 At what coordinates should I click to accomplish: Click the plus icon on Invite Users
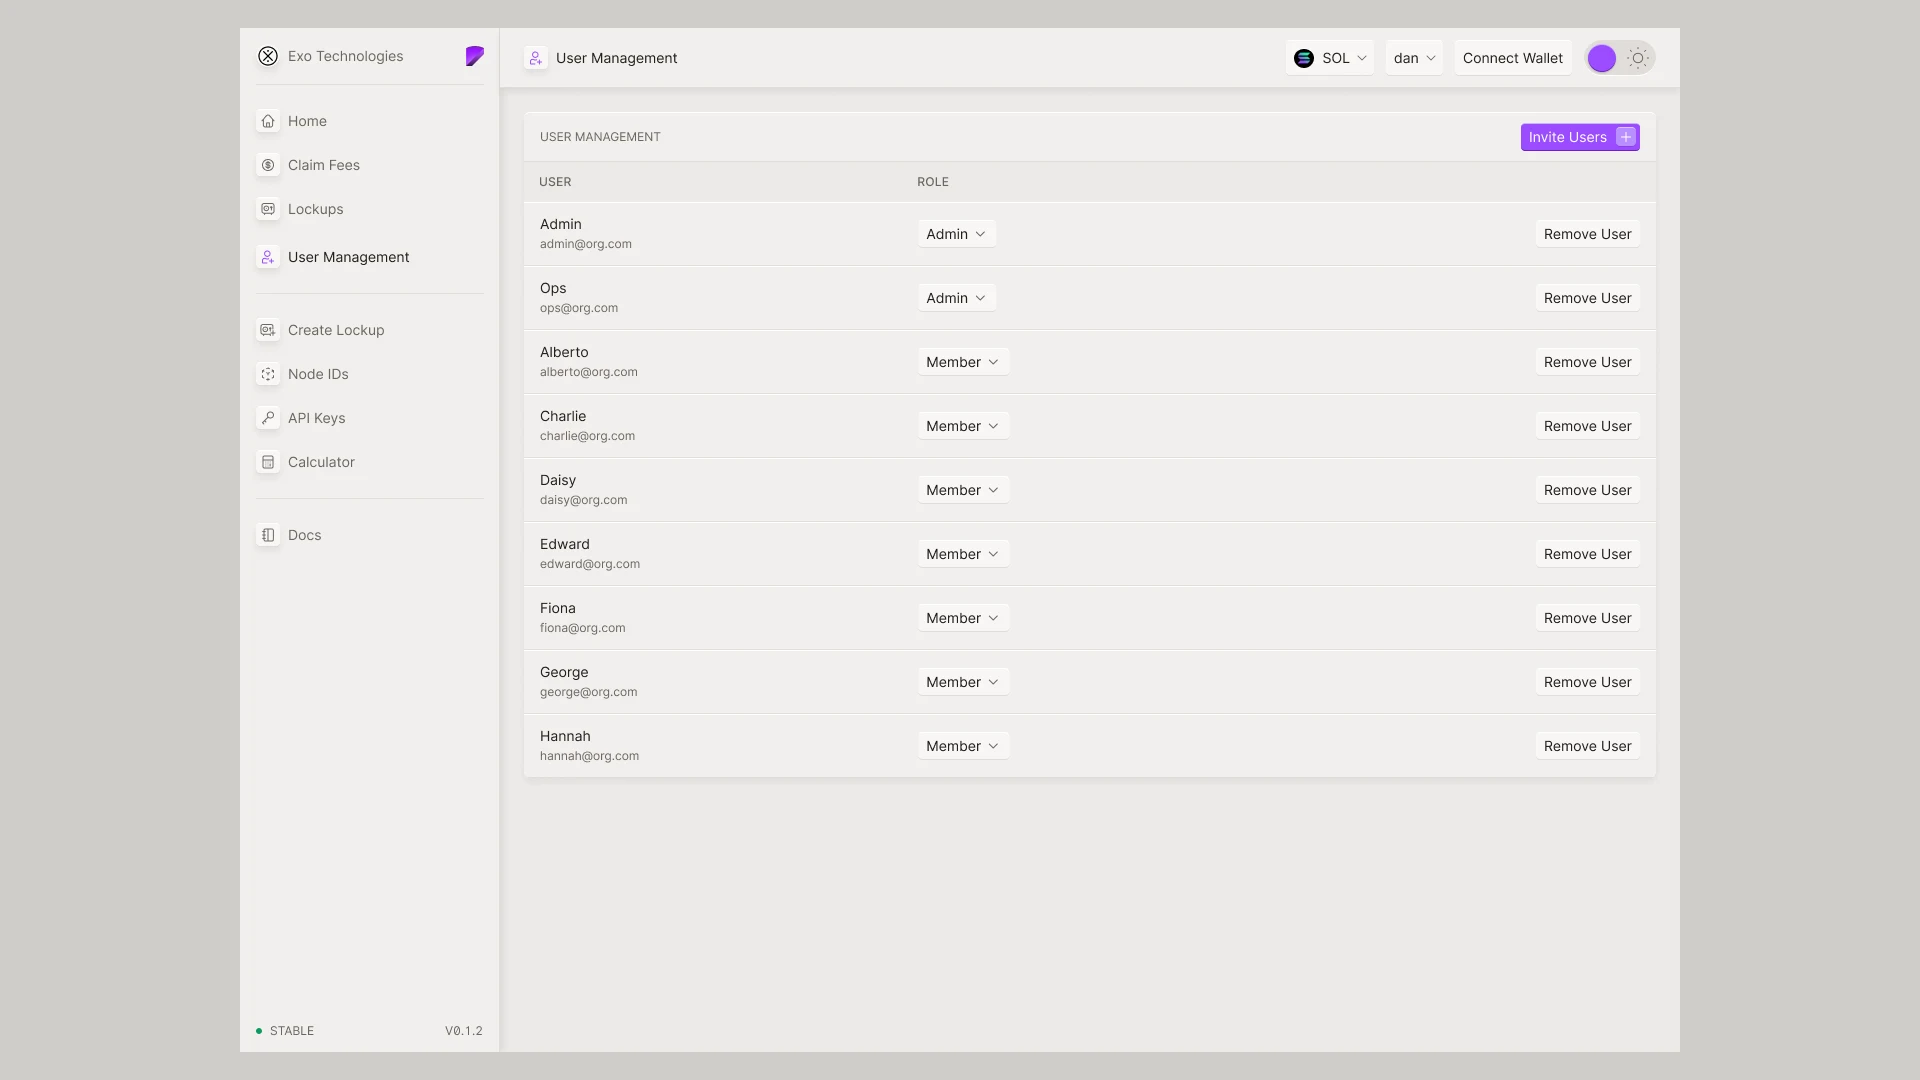(1626, 137)
